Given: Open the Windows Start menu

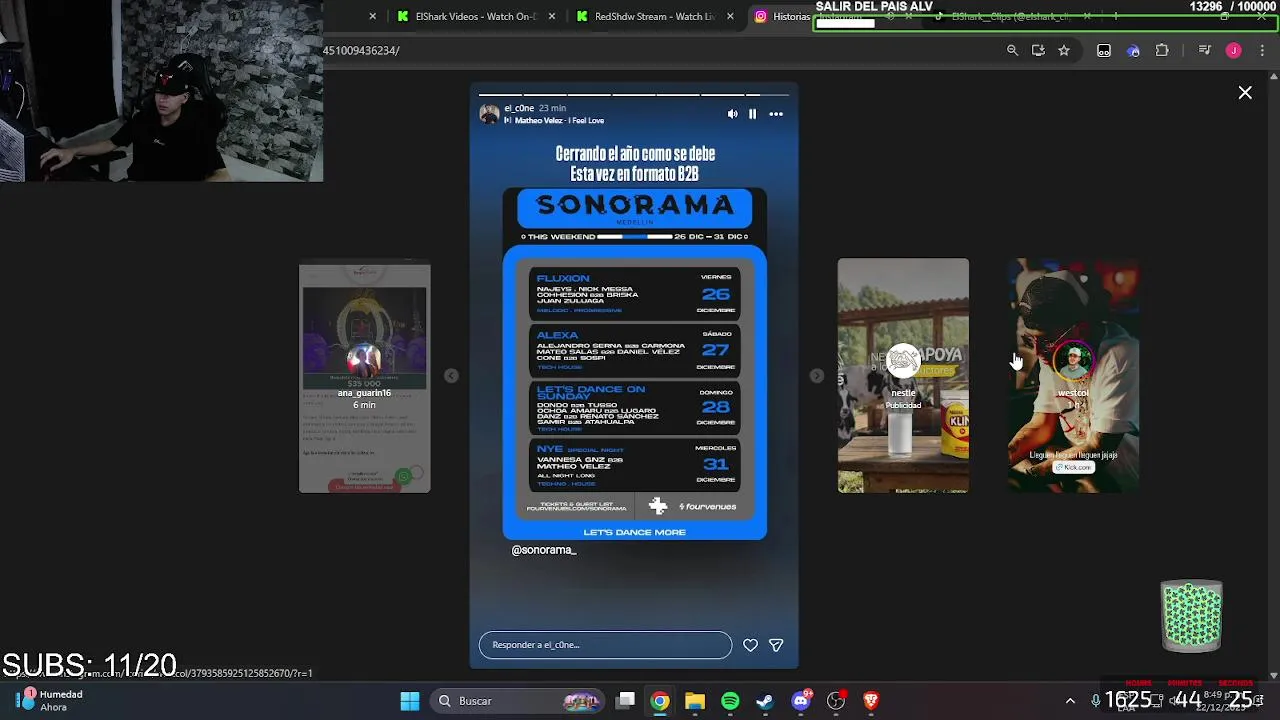Looking at the screenshot, I should click(x=410, y=701).
